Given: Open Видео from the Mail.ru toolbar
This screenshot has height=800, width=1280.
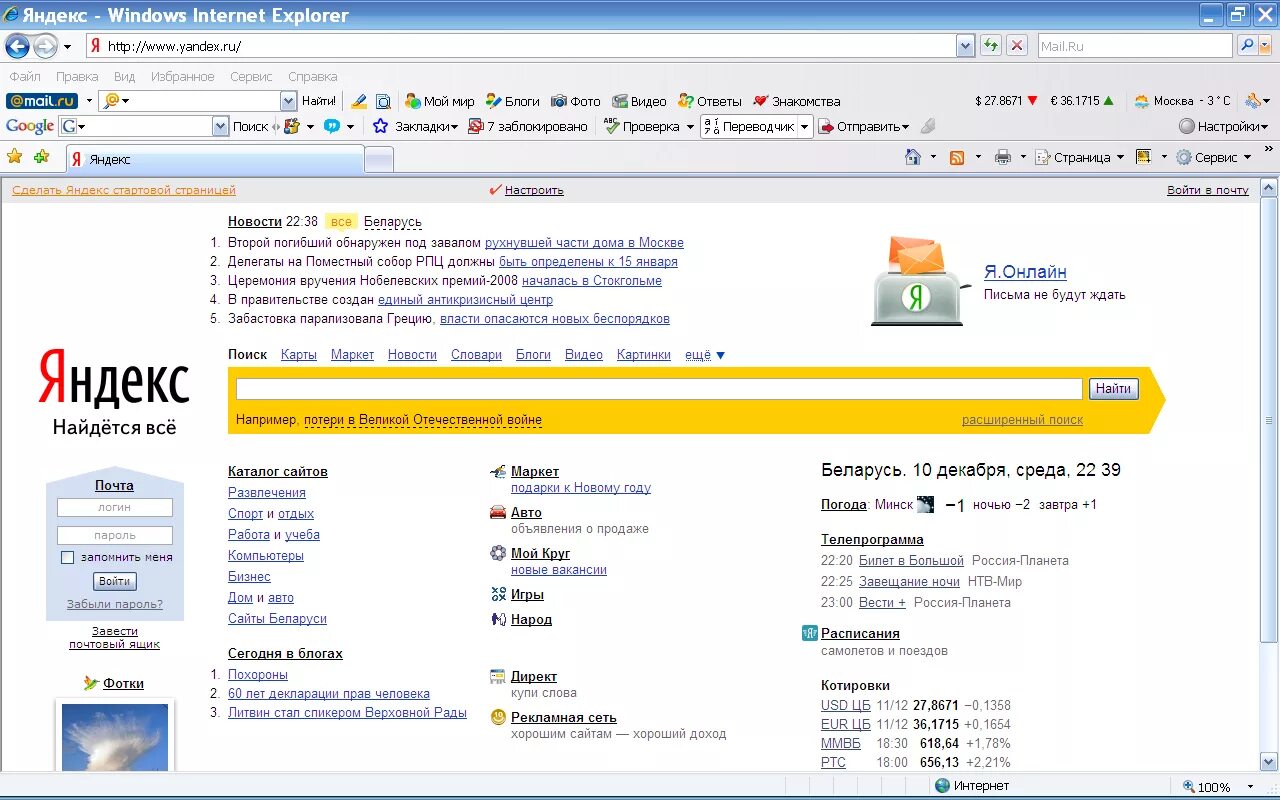Looking at the screenshot, I should click(639, 101).
